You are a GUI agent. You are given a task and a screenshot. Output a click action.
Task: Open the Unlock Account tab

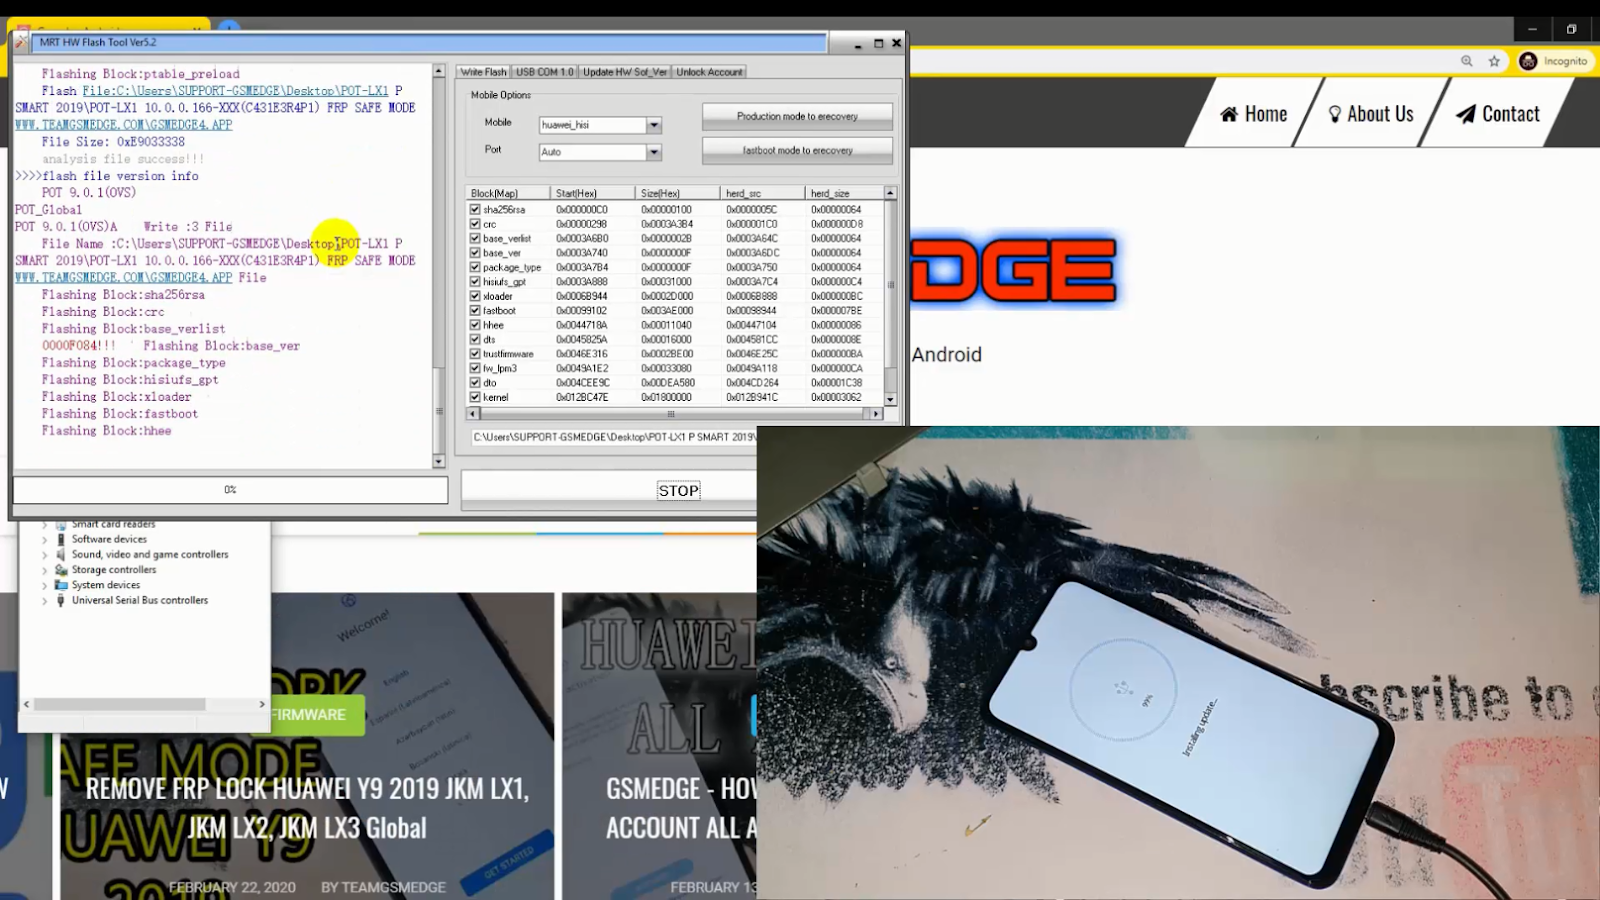coord(709,72)
